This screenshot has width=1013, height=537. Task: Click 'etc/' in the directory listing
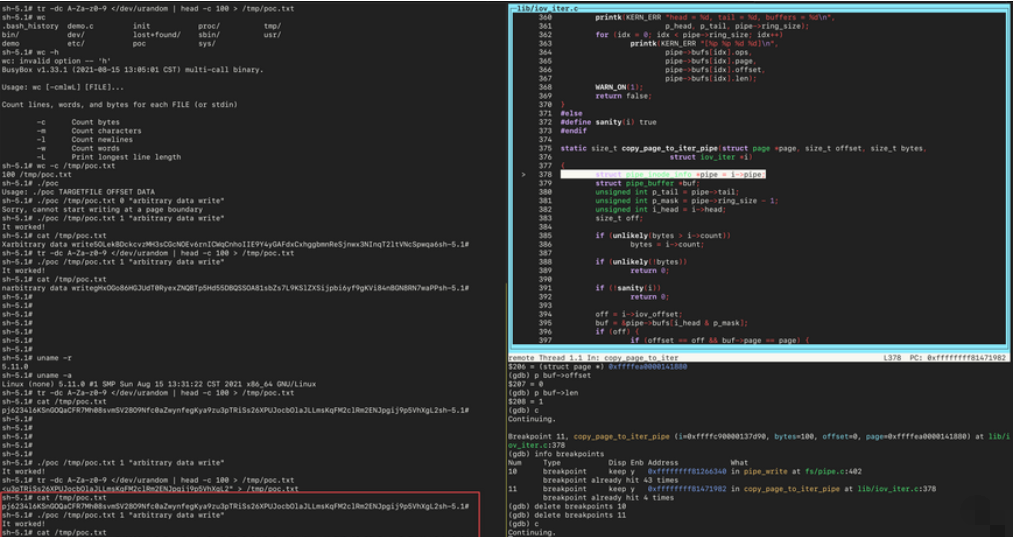[x=76, y=44]
